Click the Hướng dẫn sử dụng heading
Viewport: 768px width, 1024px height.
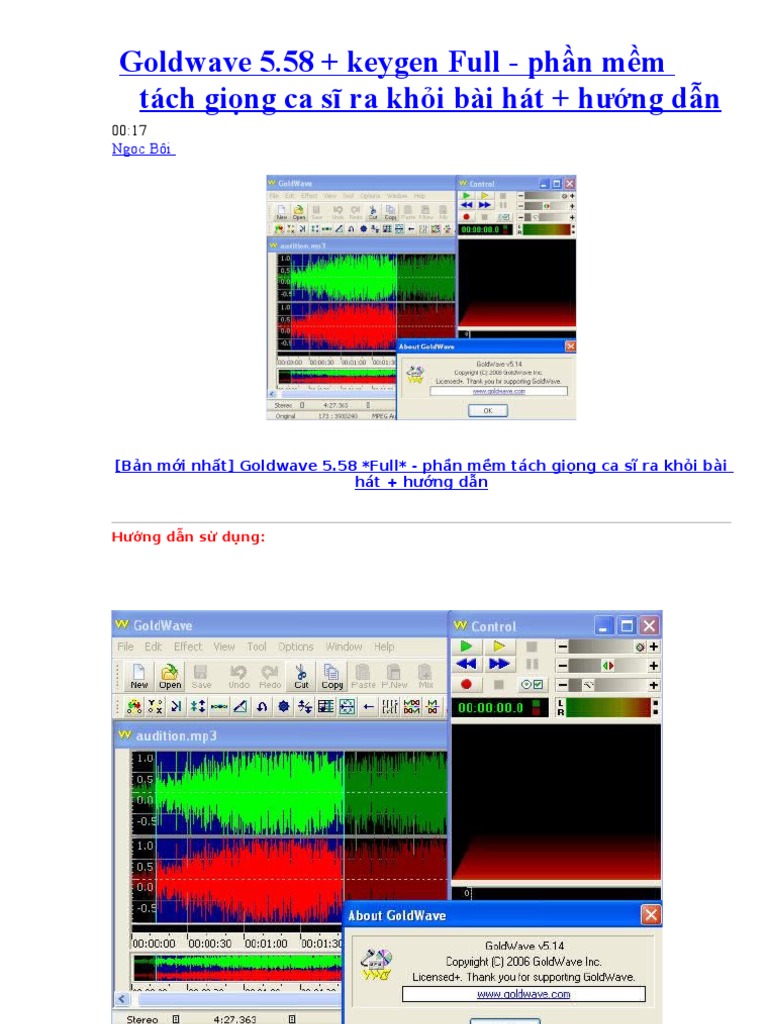(x=188, y=537)
